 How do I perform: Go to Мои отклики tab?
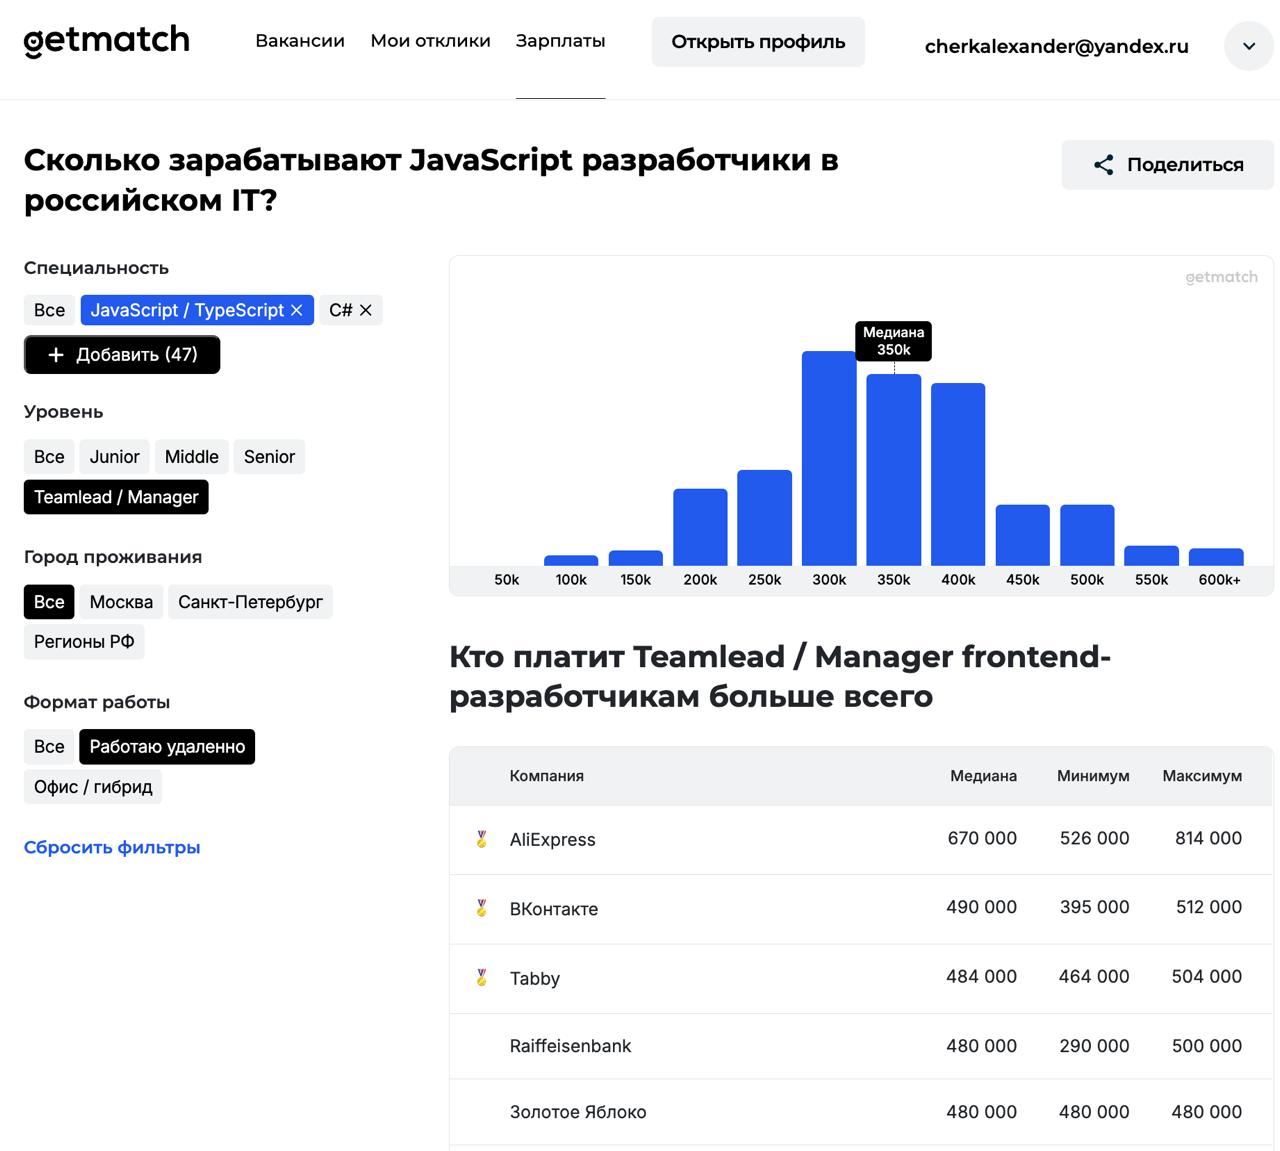[430, 41]
